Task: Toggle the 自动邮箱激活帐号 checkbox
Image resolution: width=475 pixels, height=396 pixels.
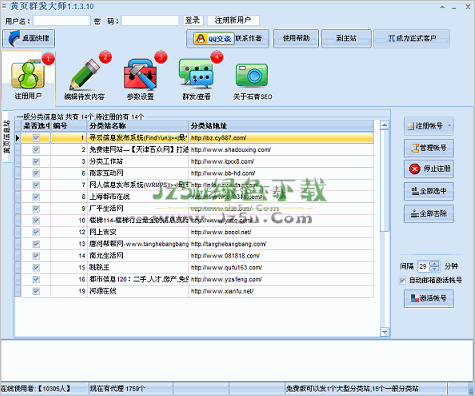Action: coord(403,281)
